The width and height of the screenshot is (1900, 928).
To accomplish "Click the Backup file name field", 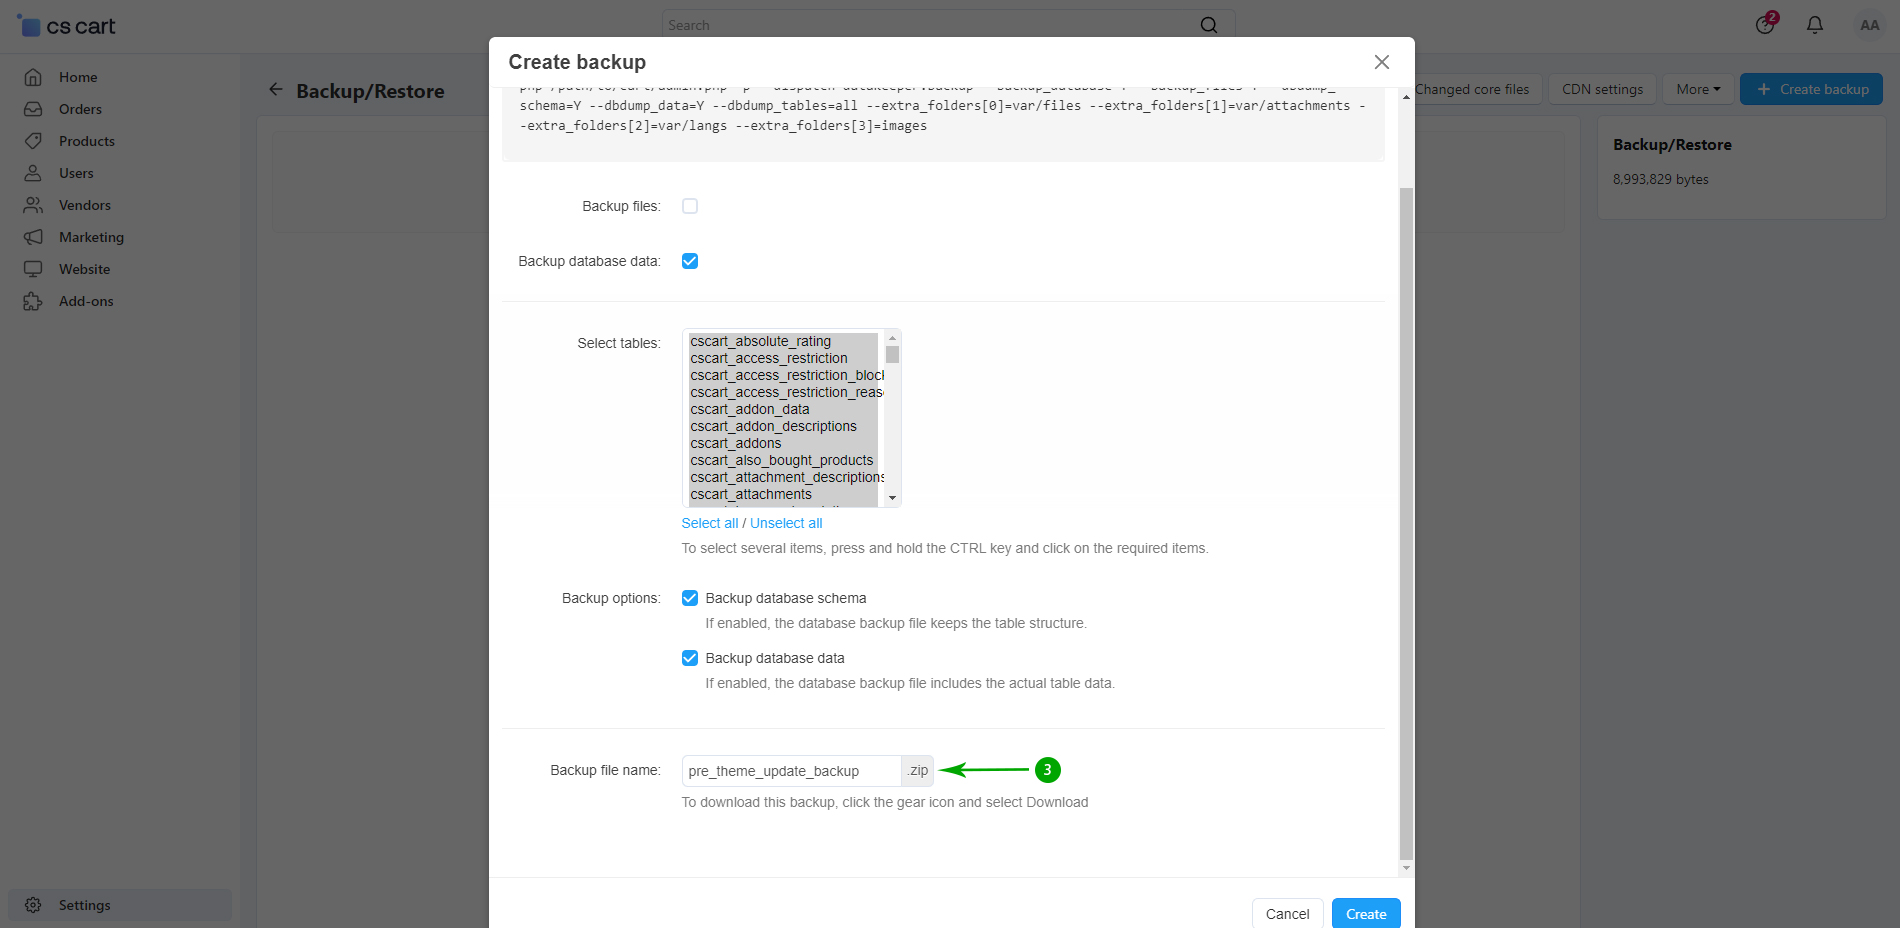I will [x=790, y=771].
